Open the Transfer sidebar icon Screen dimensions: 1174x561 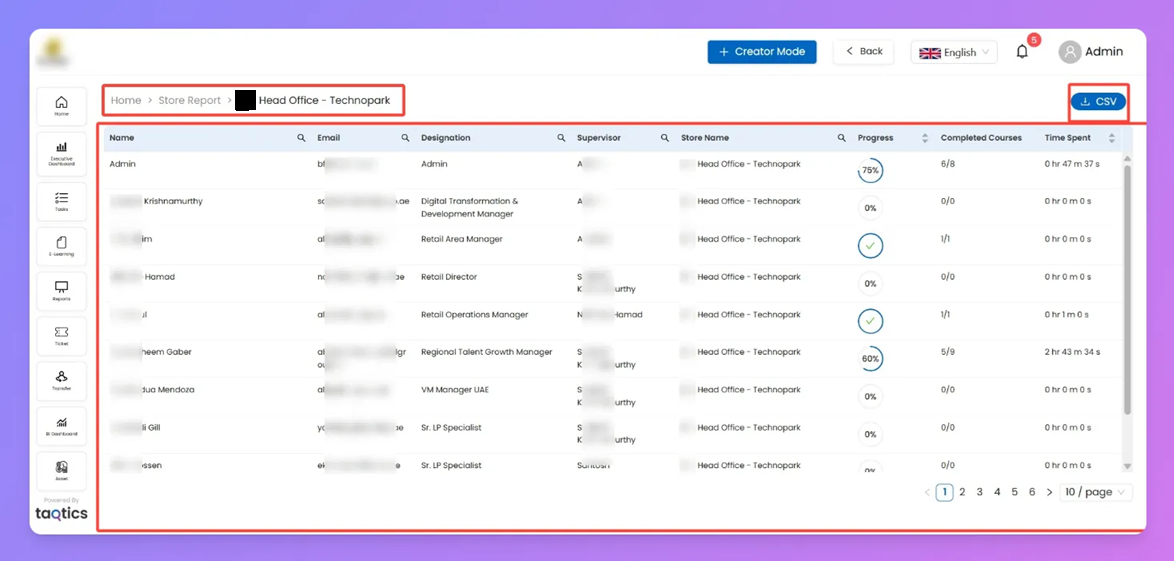(61, 381)
